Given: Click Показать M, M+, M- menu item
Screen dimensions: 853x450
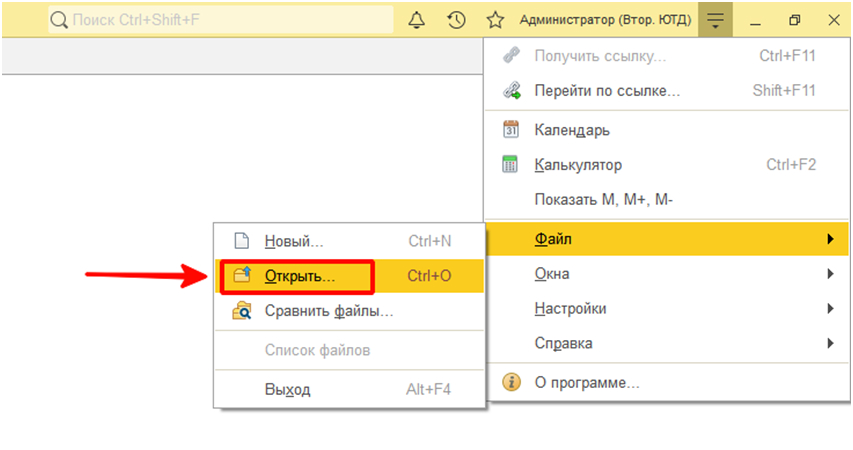Looking at the screenshot, I should pyautogui.click(x=604, y=200).
